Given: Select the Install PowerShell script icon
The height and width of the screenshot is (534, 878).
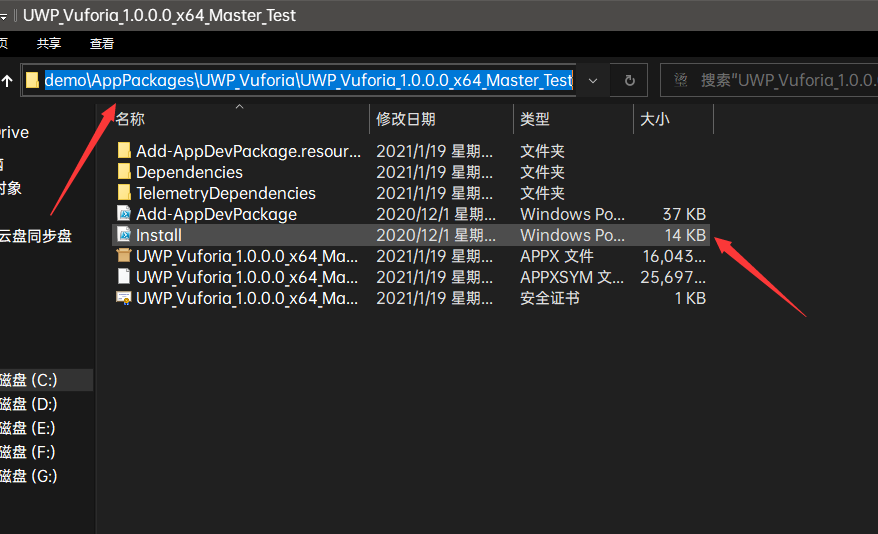Looking at the screenshot, I should coord(124,235).
